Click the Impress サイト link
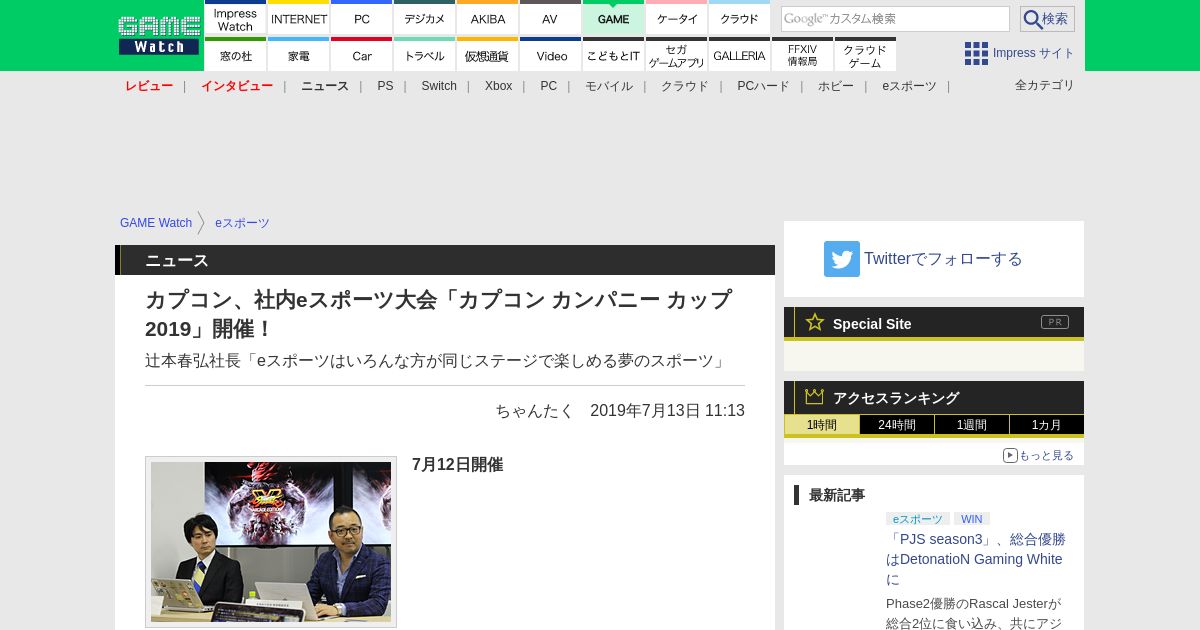1200x630 pixels. pyautogui.click(x=1033, y=53)
